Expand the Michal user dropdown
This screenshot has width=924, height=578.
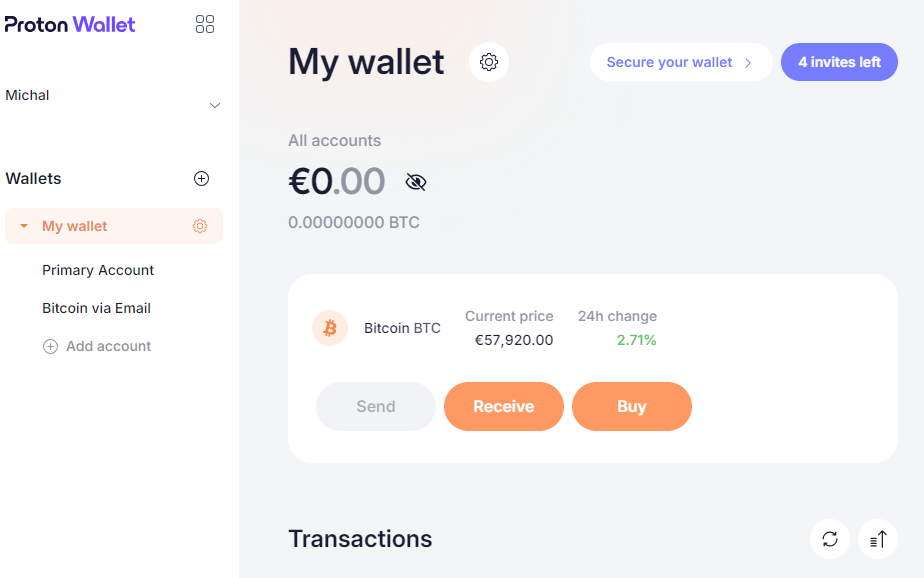click(214, 105)
